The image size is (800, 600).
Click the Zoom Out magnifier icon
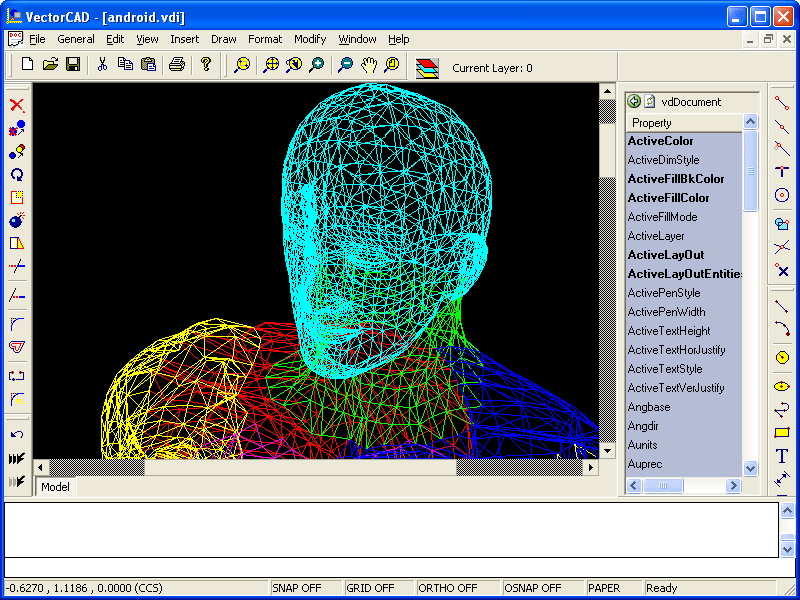pyautogui.click(x=345, y=64)
